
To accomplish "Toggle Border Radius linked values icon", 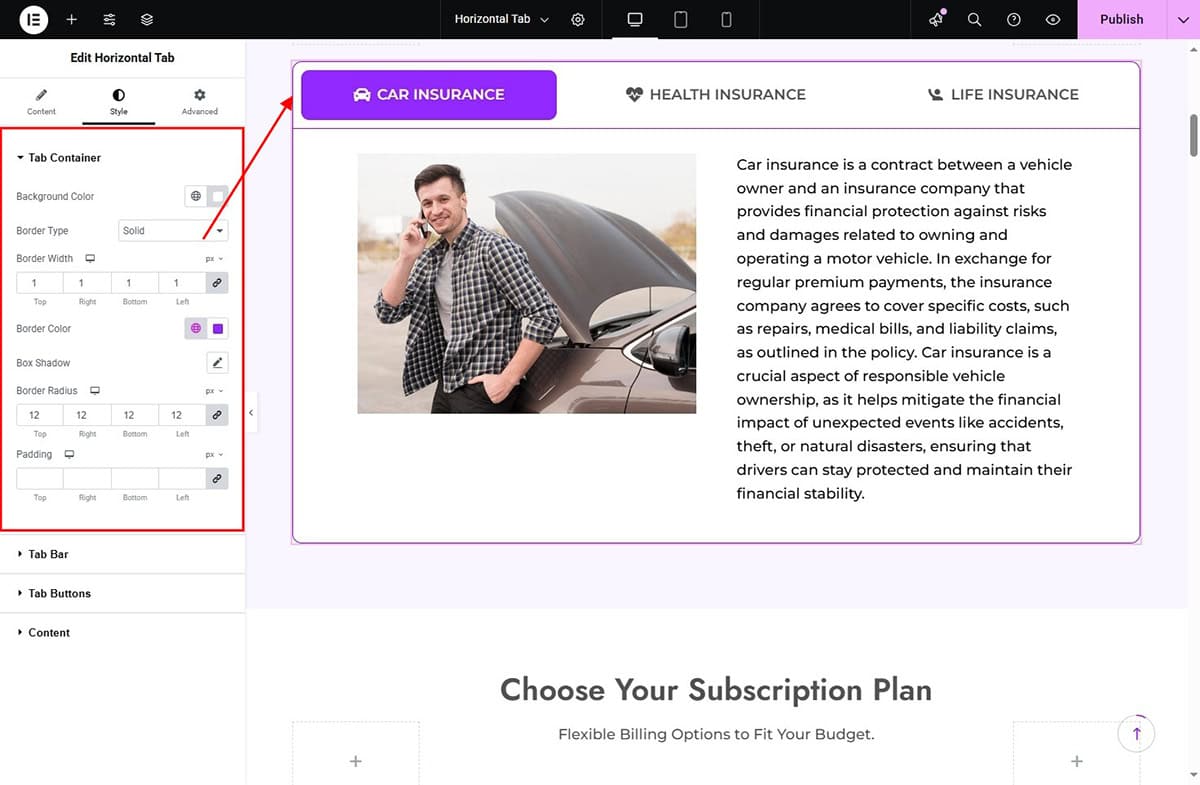I will pyautogui.click(x=217, y=414).
